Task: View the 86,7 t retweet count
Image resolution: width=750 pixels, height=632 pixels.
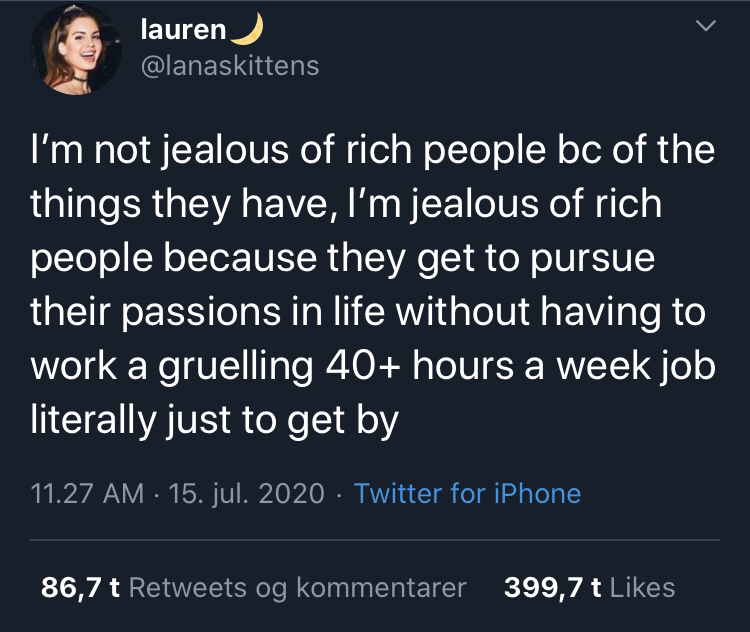Action: coord(80,588)
